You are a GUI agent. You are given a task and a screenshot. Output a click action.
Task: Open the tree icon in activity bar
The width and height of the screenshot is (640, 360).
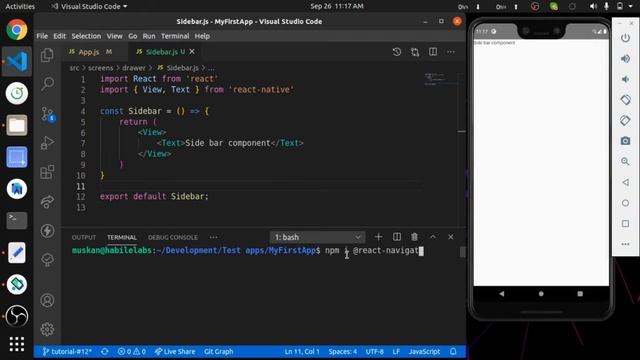click(47, 260)
